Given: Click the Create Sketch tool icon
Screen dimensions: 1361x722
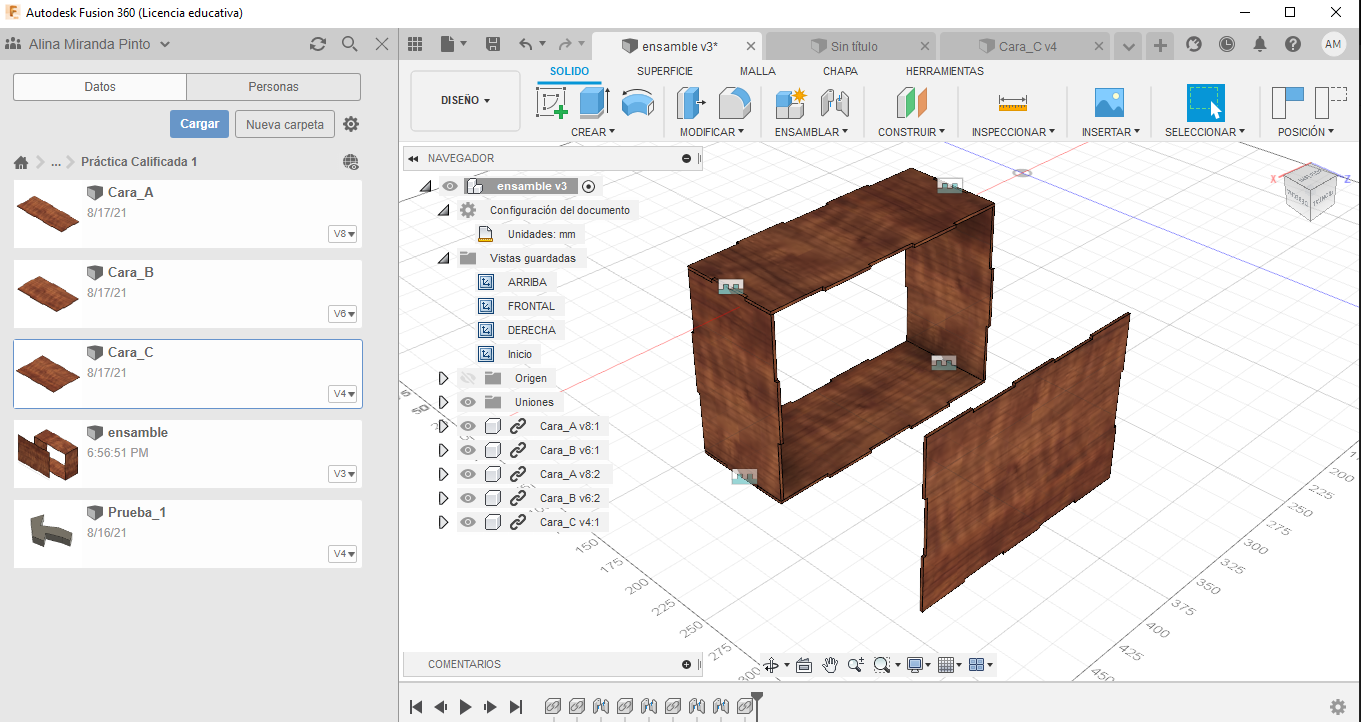Looking at the screenshot, I should point(552,103).
